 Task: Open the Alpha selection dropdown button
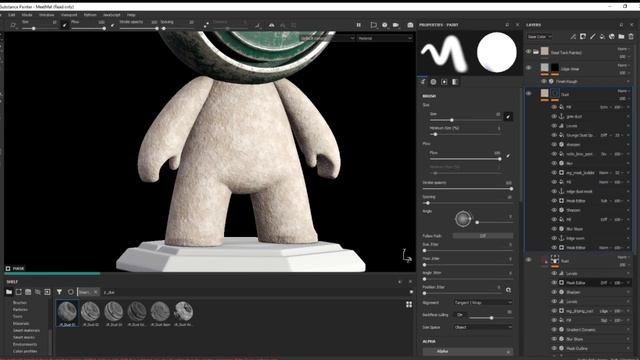click(x=468, y=351)
